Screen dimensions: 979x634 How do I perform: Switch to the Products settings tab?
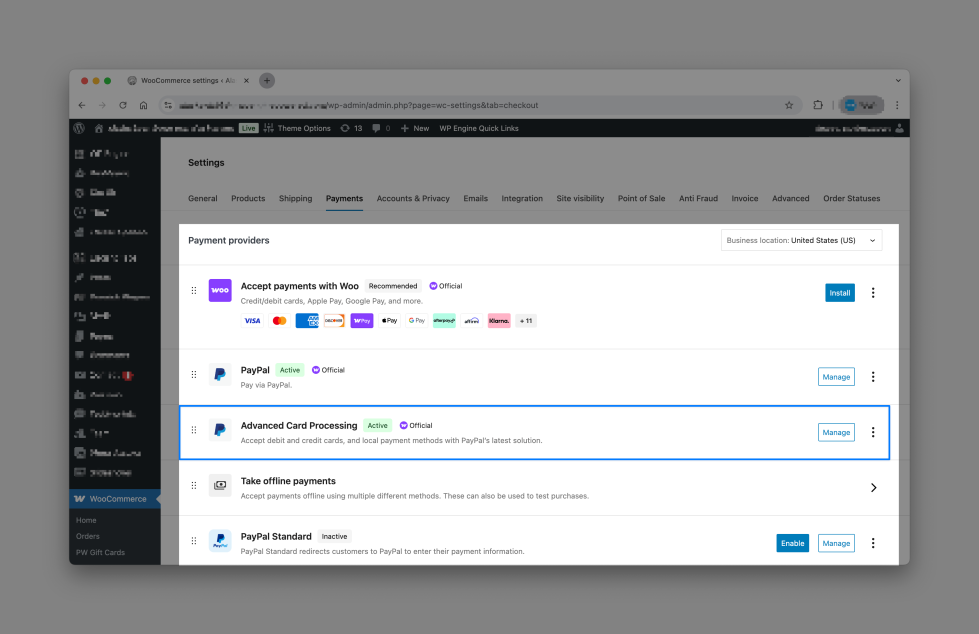(x=248, y=199)
